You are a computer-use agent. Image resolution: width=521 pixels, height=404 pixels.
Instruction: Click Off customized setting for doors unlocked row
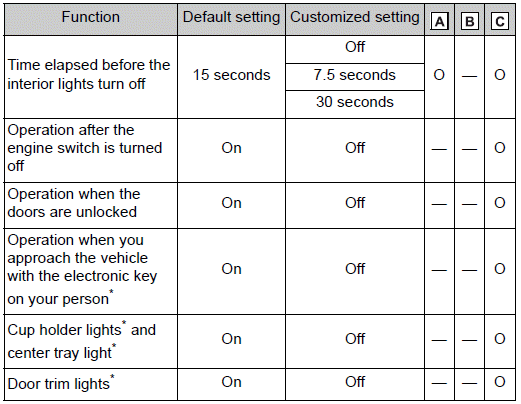point(355,203)
